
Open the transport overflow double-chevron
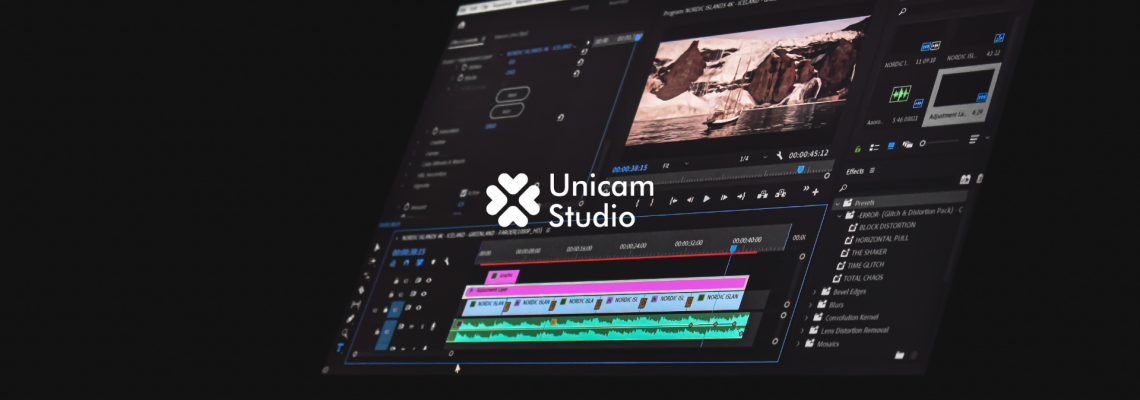point(806,188)
